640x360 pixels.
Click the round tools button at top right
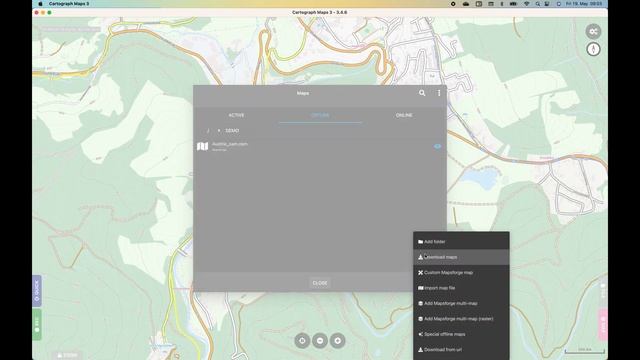click(593, 31)
